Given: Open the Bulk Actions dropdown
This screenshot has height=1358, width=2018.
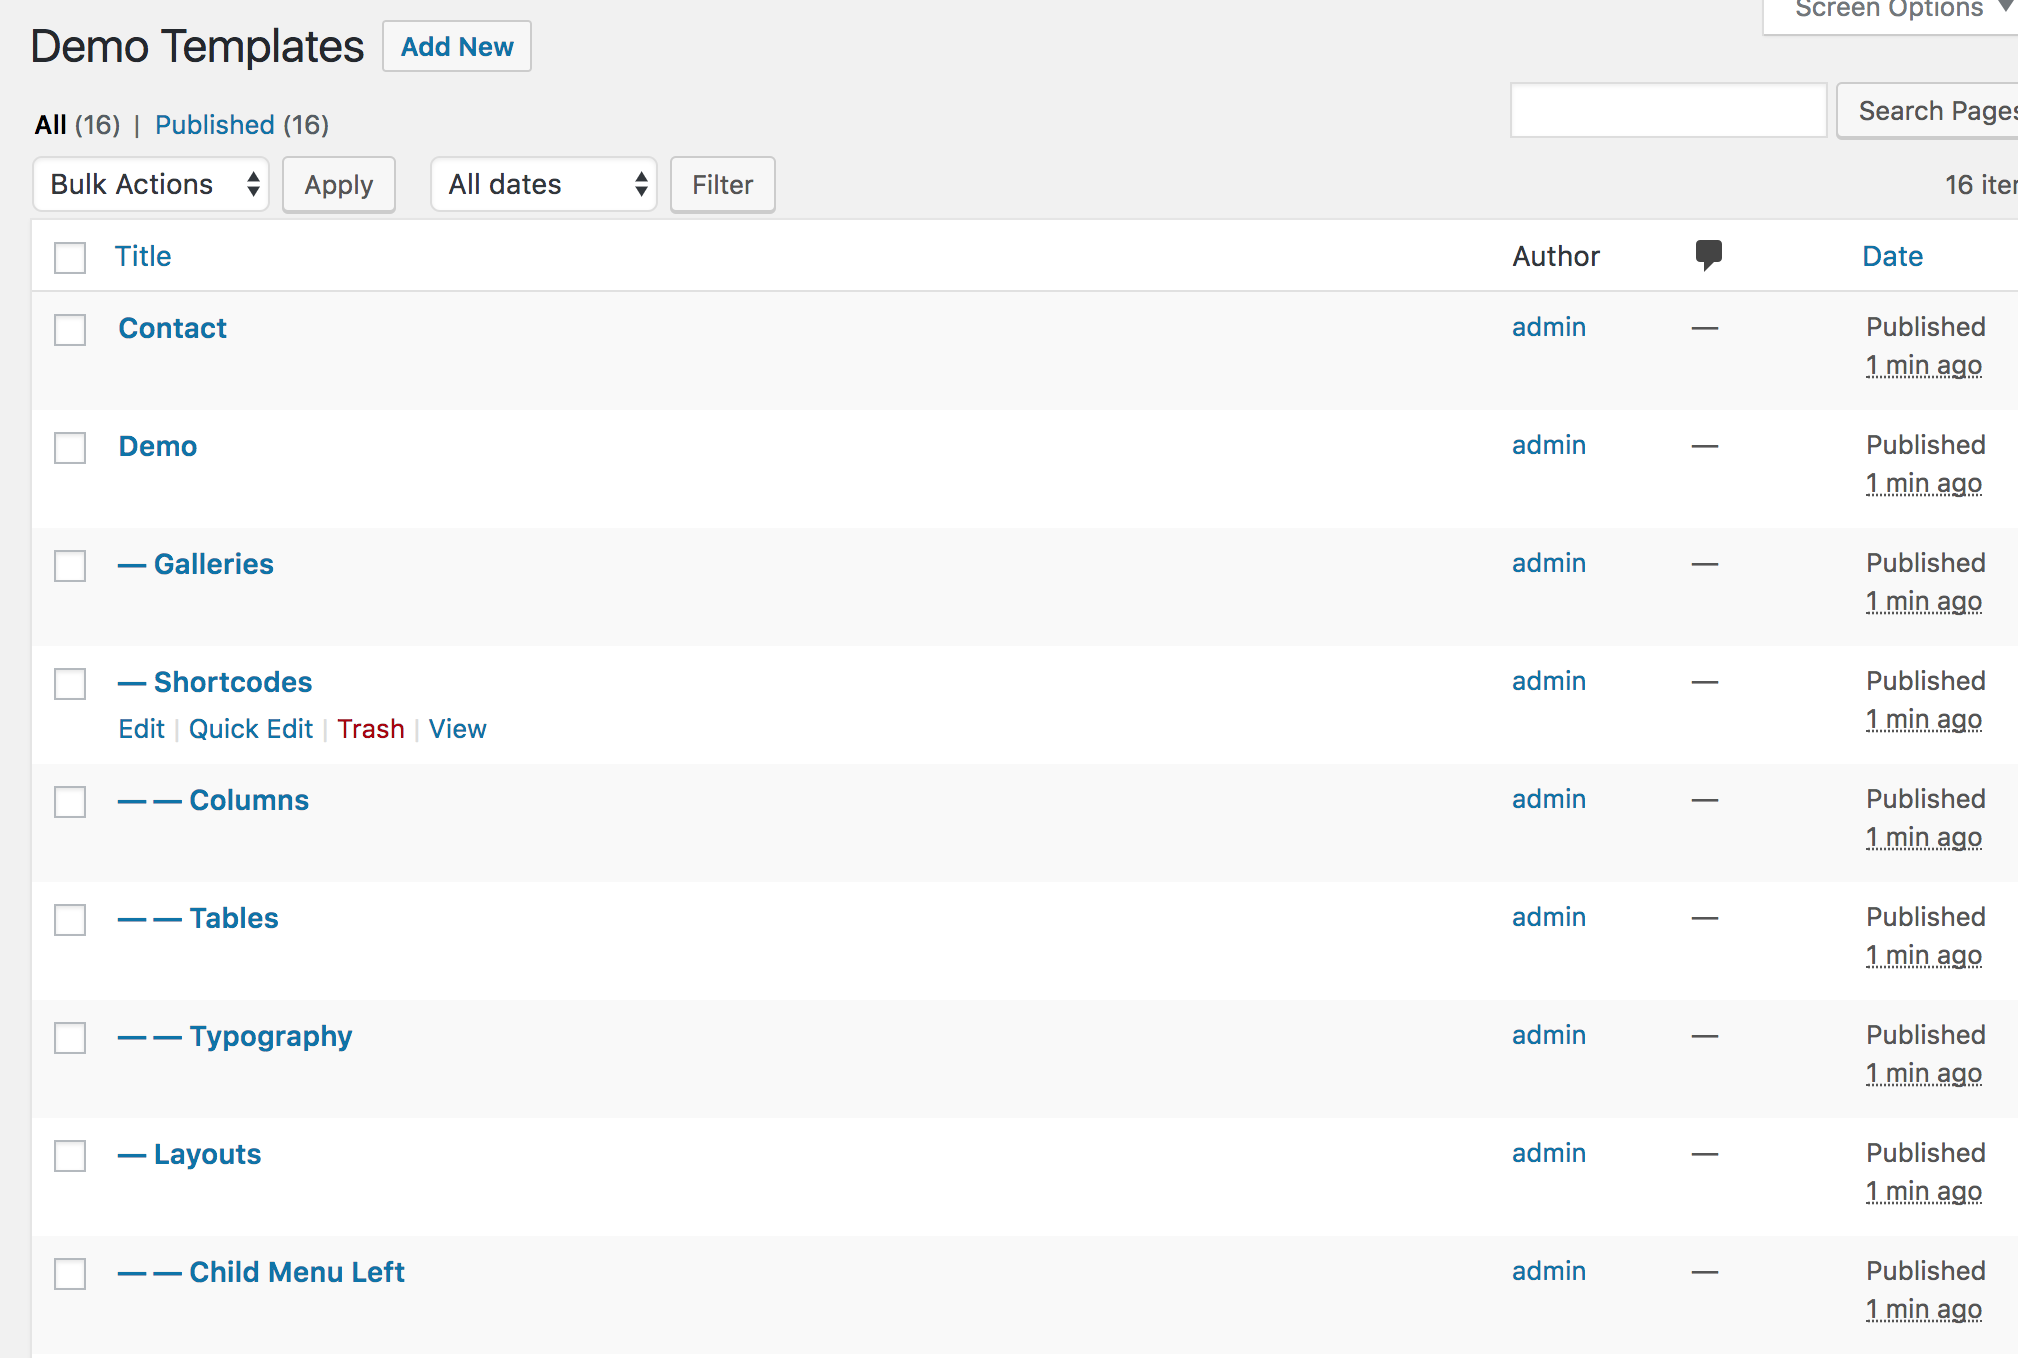Looking at the screenshot, I should tap(148, 183).
